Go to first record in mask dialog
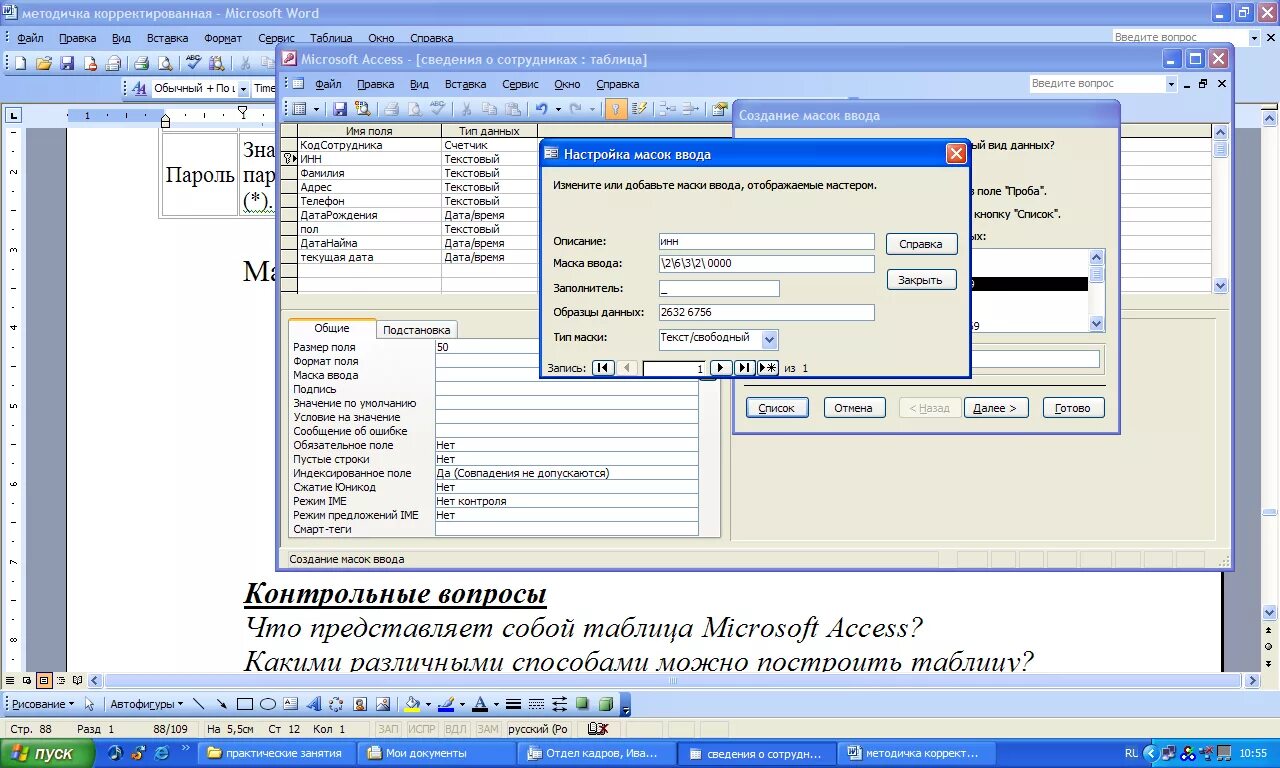The height and width of the screenshot is (768, 1280). (603, 368)
